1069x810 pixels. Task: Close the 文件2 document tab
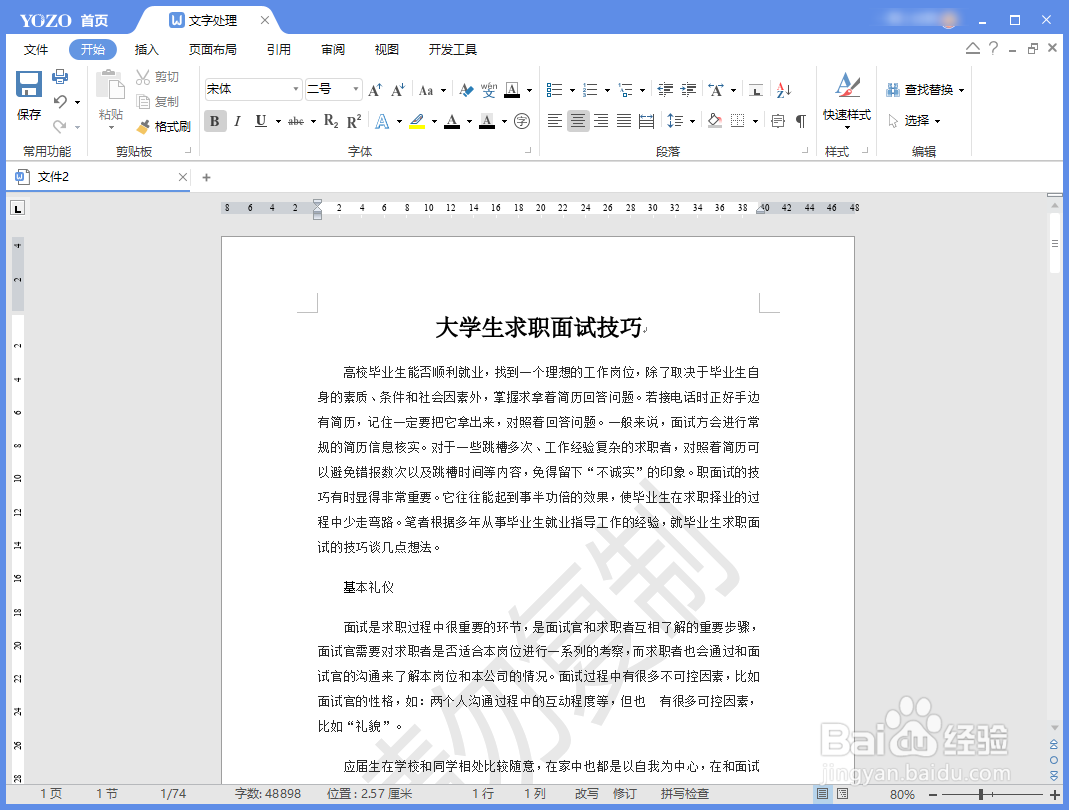coord(183,177)
